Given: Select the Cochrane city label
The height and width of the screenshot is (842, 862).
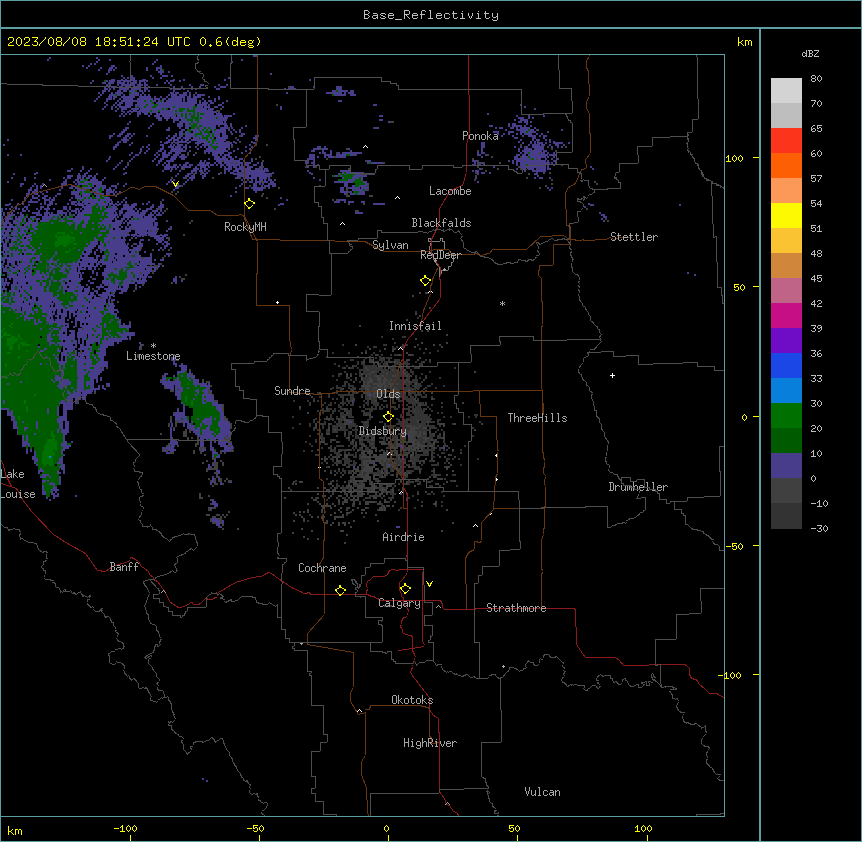Looking at the screenshot, I should click(322, 568).
